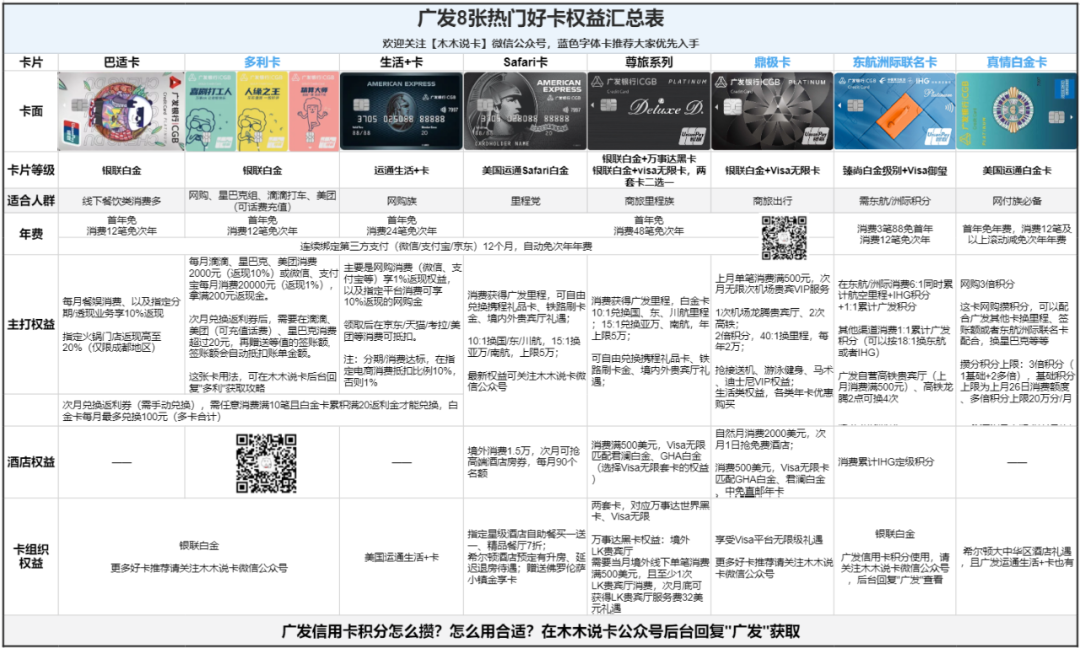Click the 希尔顿大中华区酒店礼遇 cell
Viewport: 1080px width, 648px height.
point(1017,556)
